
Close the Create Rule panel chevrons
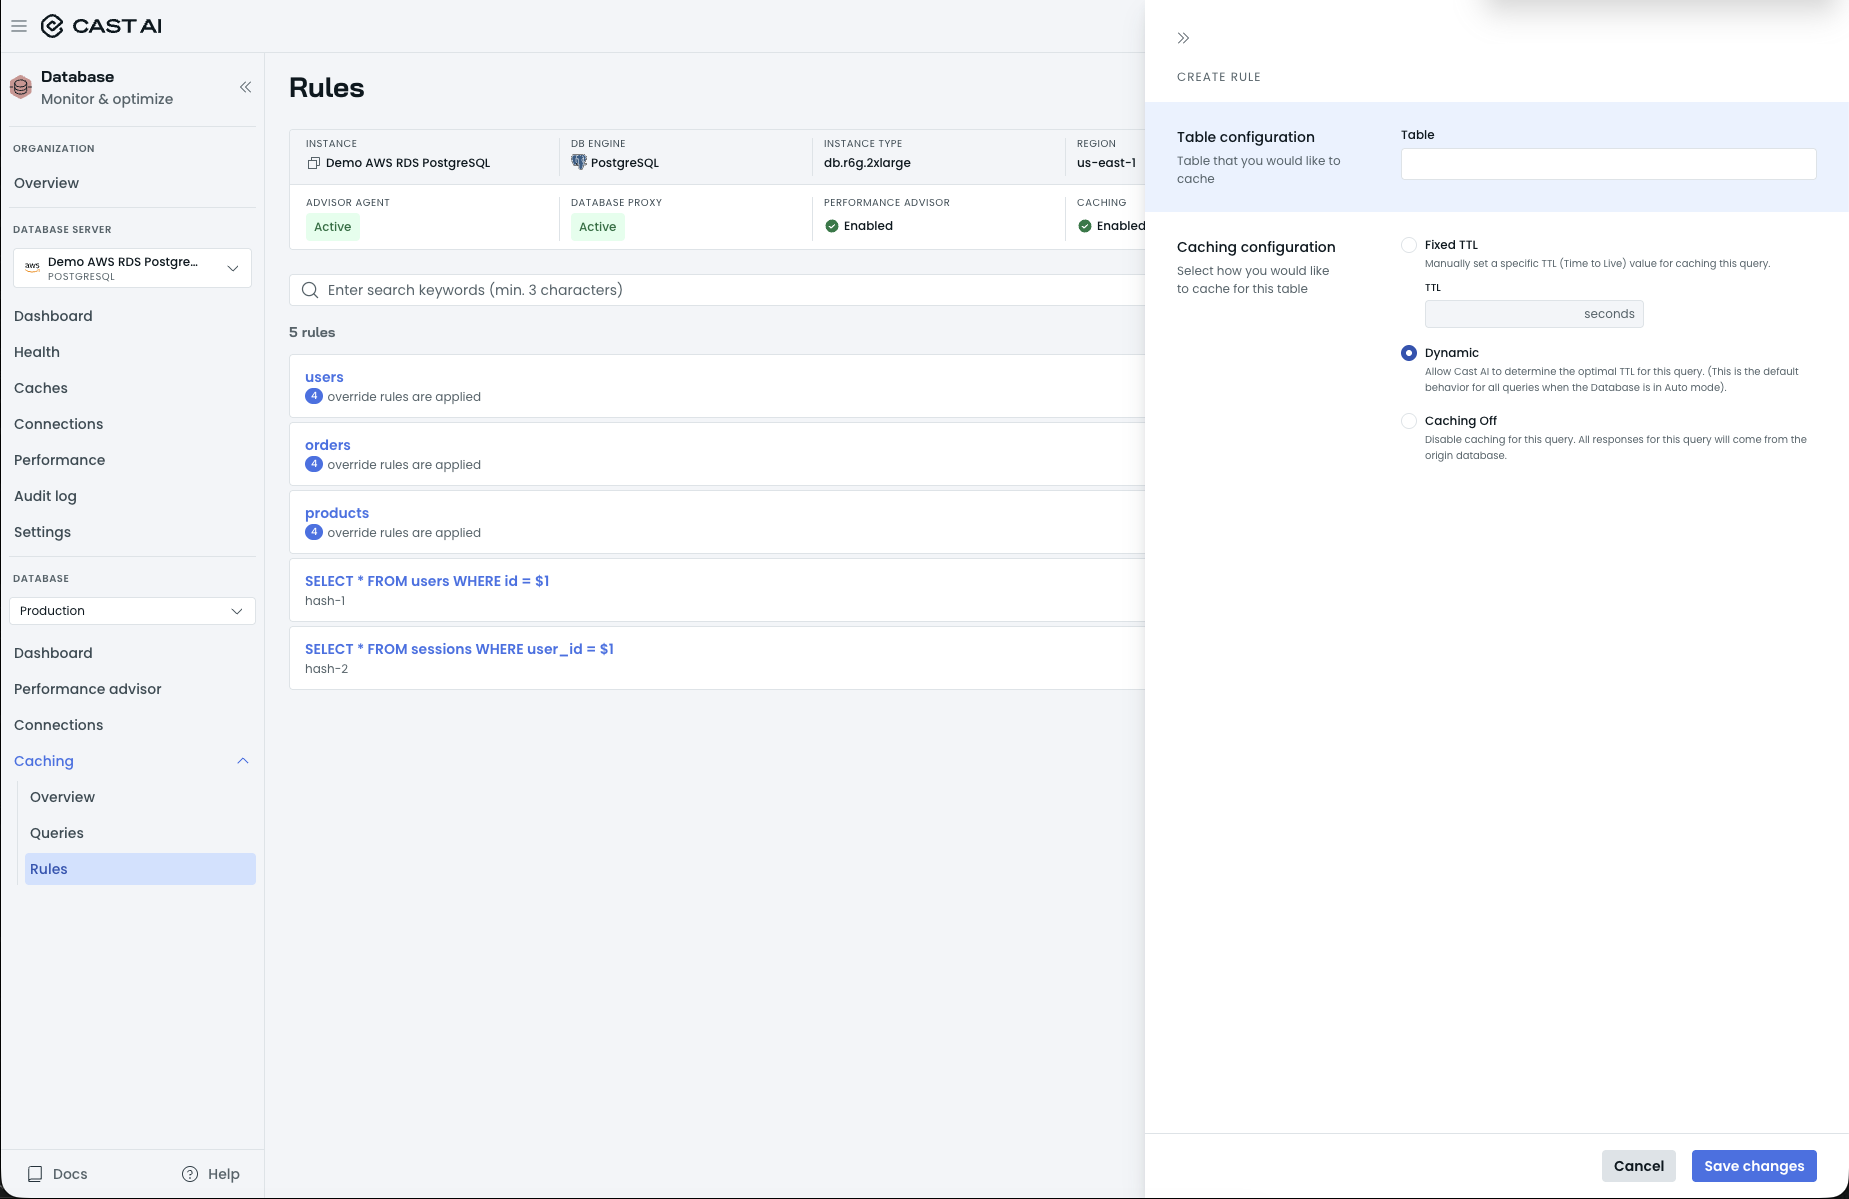click(1183, 38)
